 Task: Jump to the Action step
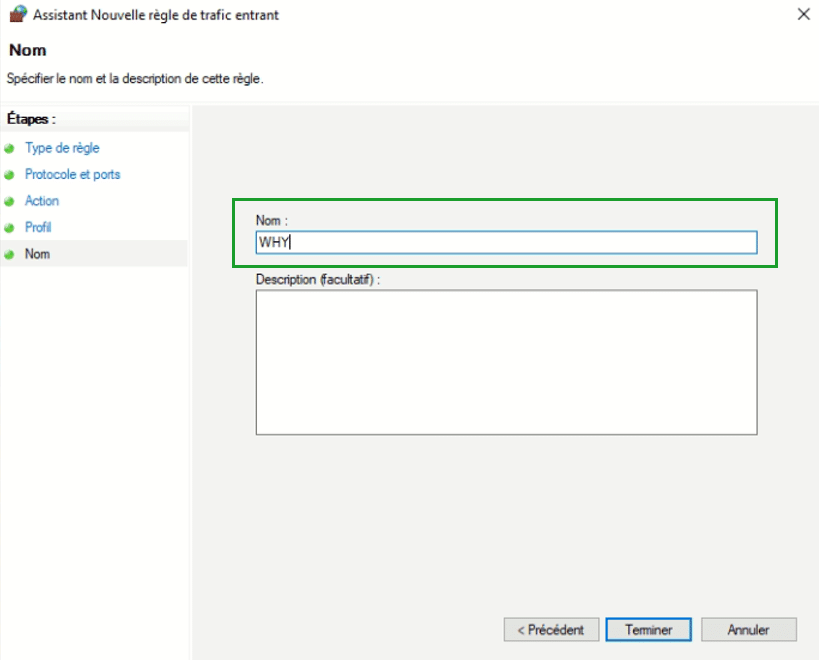42,201
